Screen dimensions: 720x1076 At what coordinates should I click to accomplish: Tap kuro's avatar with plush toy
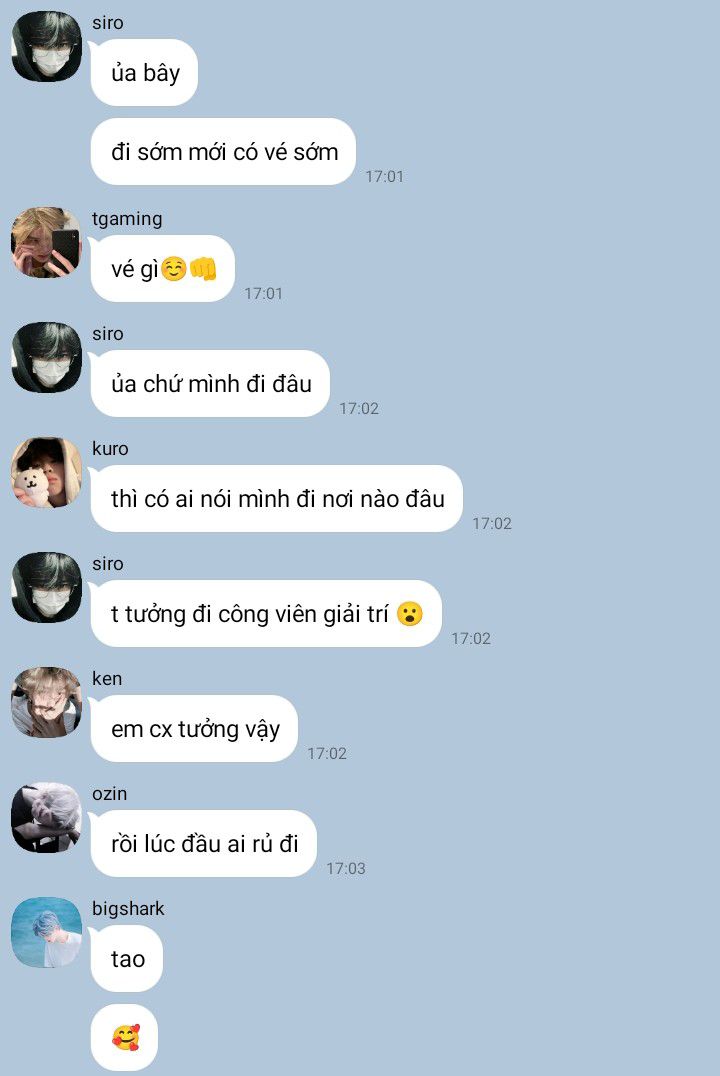coord(46,472)
